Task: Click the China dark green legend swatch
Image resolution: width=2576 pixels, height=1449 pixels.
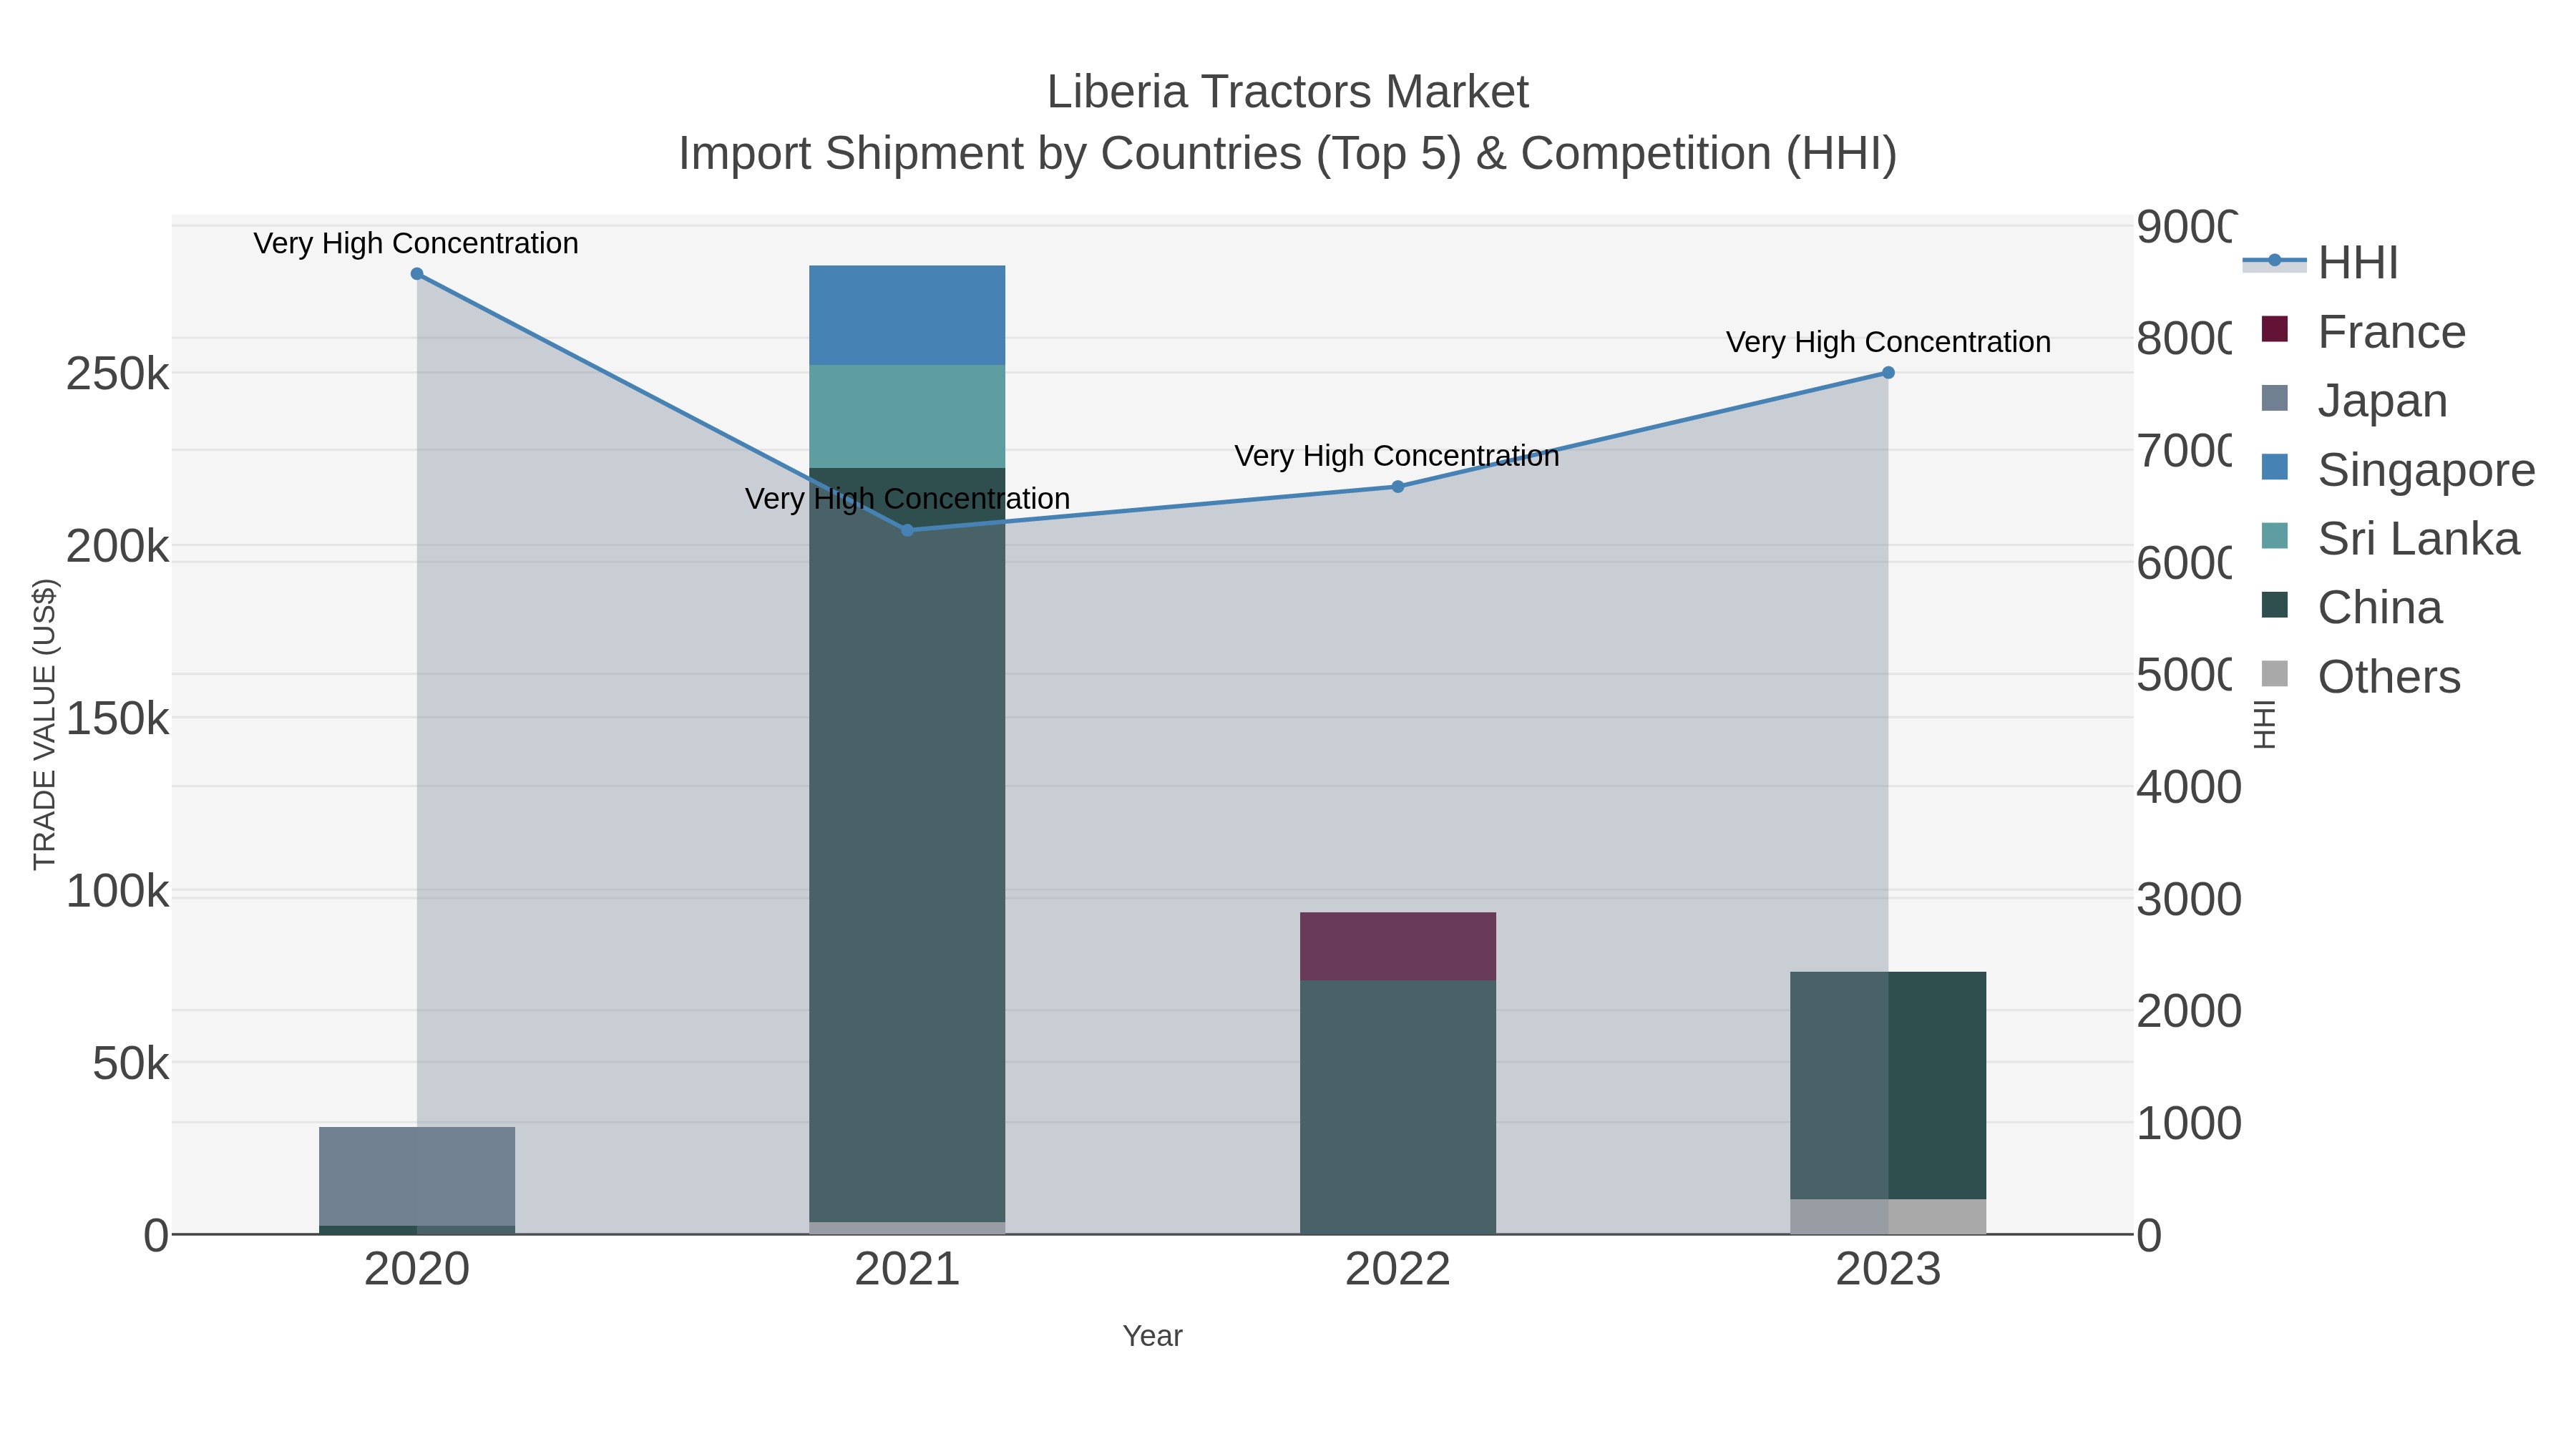Action: pyautogui.click(x=2274, y=605)
